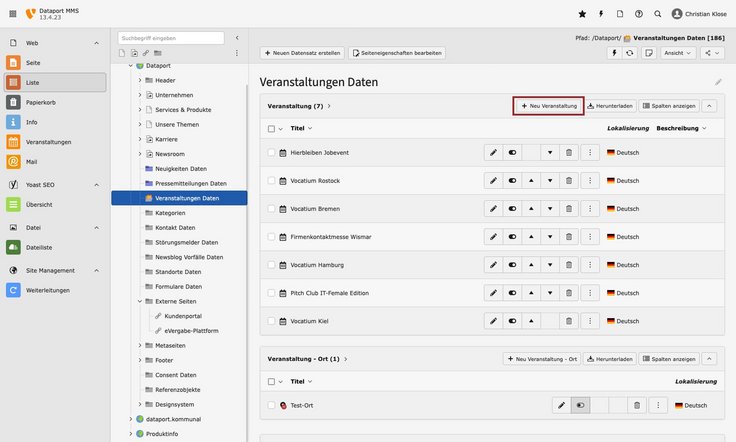Image resolution: width=736 pixels, height=442 pixels.
Task: Delete the Vocatium Rostock record
Action: pyautogui.click(x=569, y=180)
